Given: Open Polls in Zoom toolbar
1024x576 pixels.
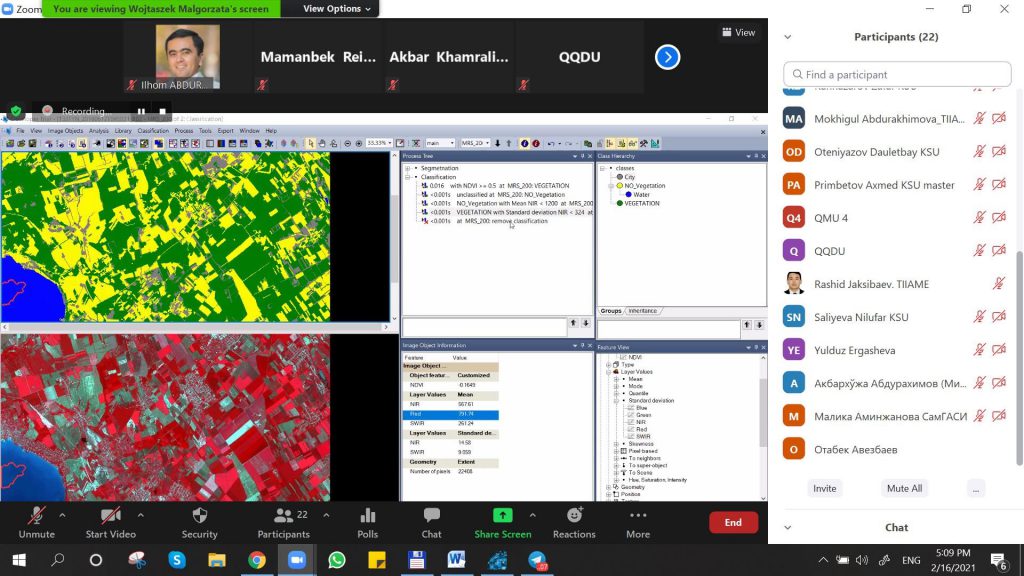Looking at the screenshot, I should click(x=368, y=522).
